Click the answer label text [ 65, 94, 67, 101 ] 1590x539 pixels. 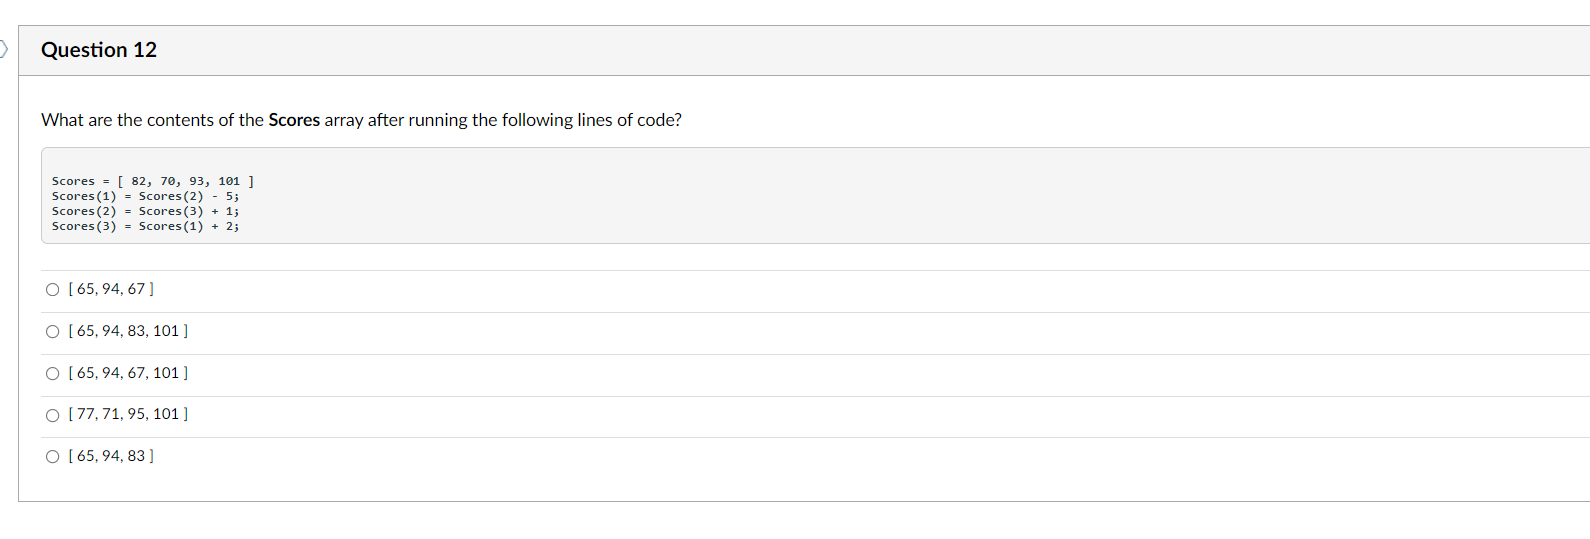128,373
